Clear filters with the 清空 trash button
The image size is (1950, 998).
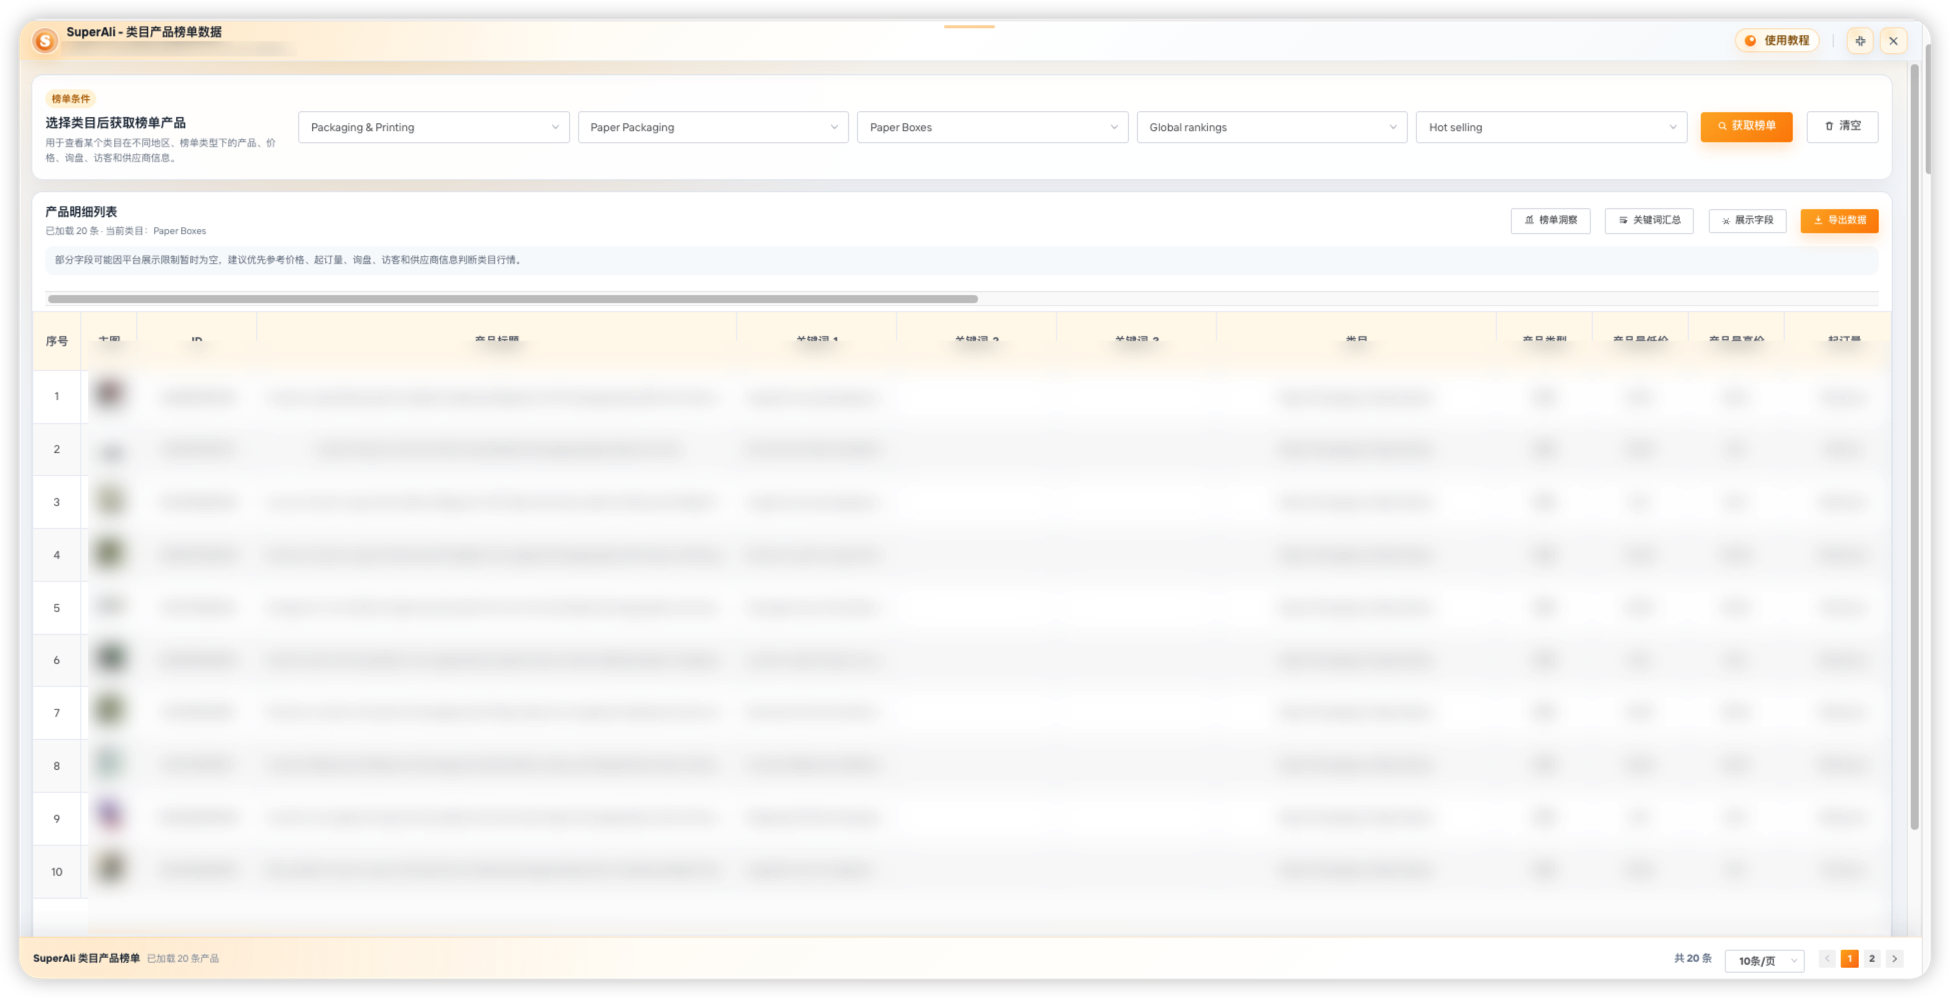click(1842, 126)
